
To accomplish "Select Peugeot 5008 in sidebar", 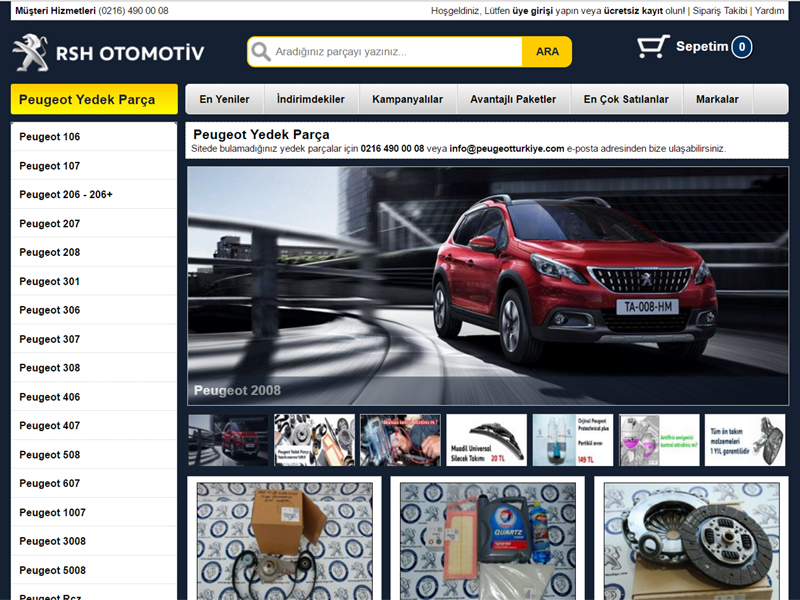I will pyautogui.click(x=94, y=570).
